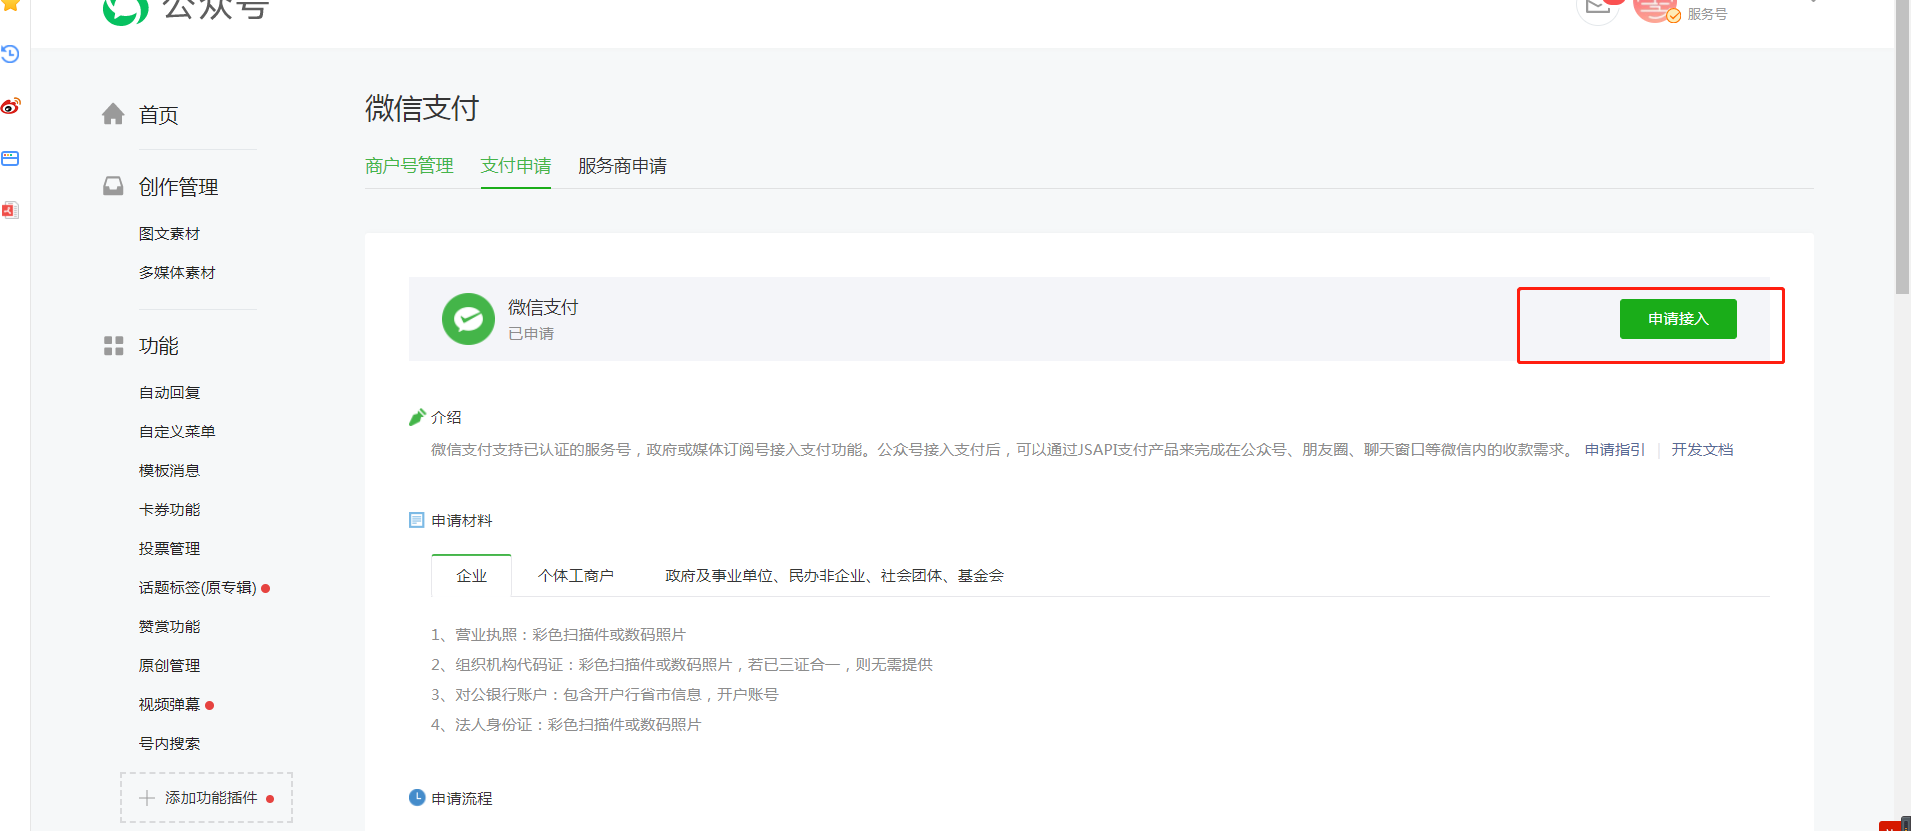The width and height of the screenshot is (1911, 831).
Task: Open 创作管理 section in sidebar
Action: pos(178,187)
